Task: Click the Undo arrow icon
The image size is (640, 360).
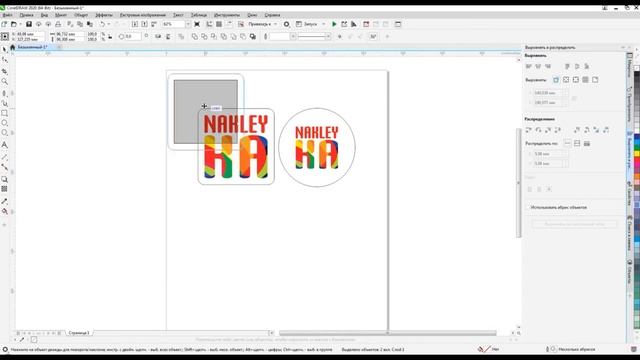Action: 102,24
